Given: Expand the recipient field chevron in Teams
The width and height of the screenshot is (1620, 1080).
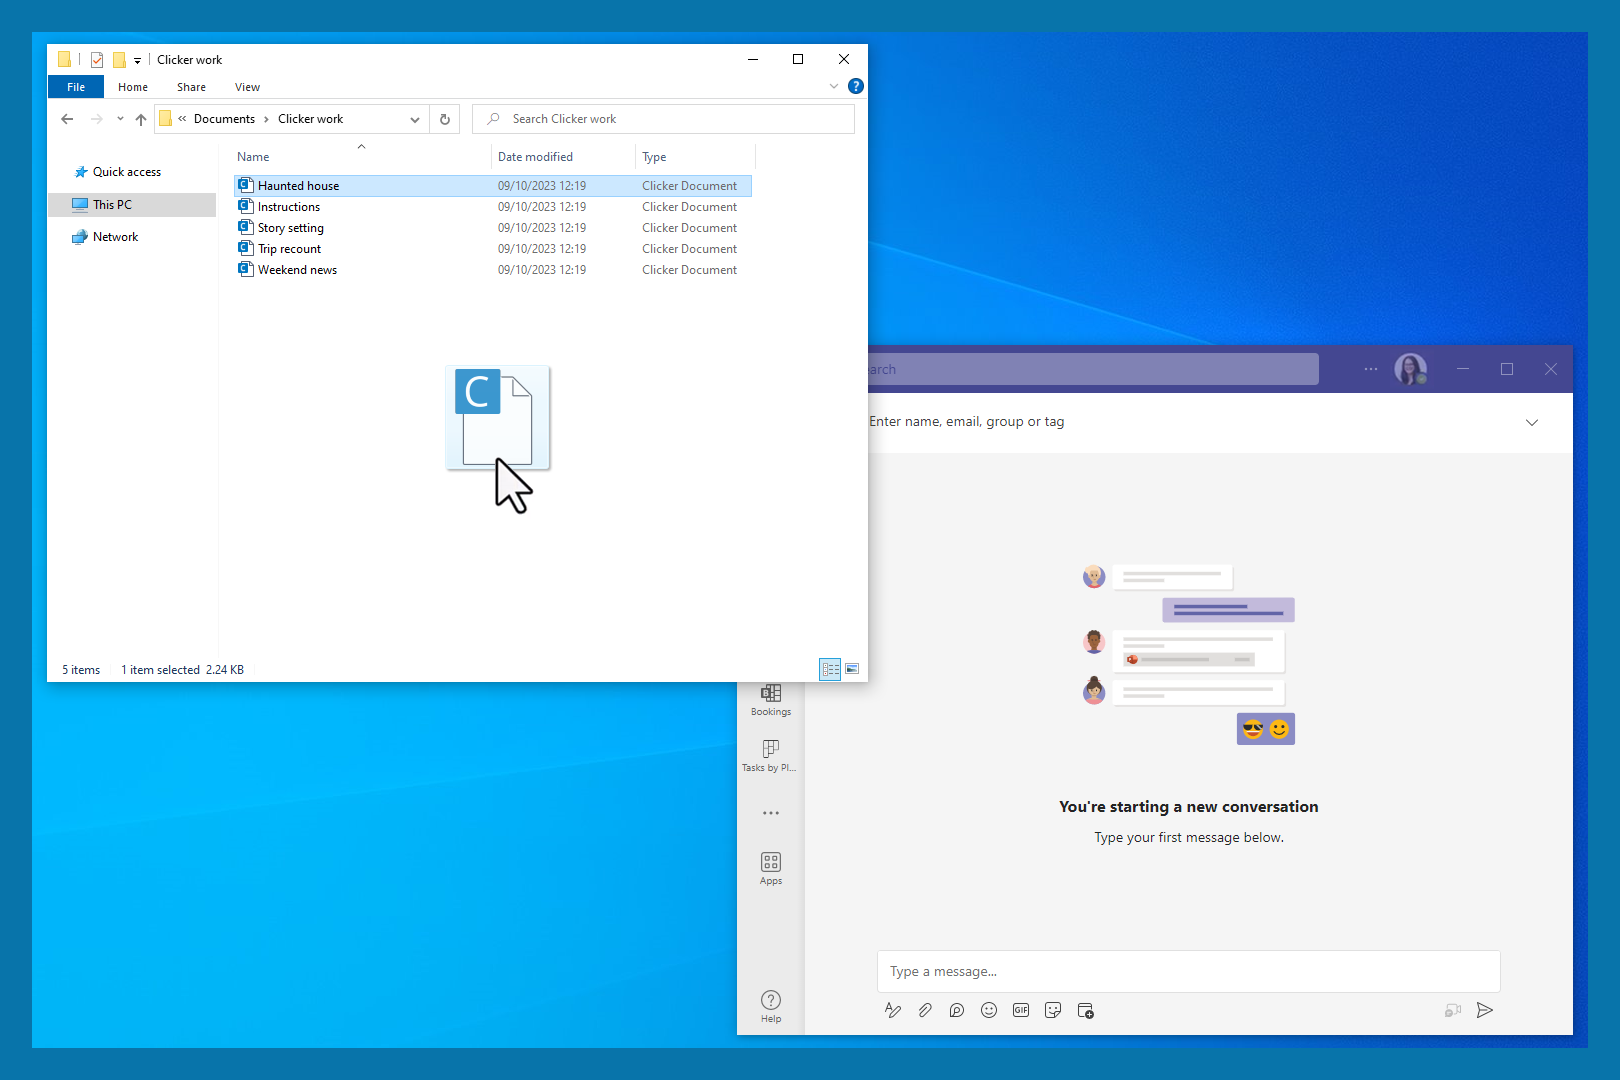Looking at the screenshot, I should point(1531,422).
